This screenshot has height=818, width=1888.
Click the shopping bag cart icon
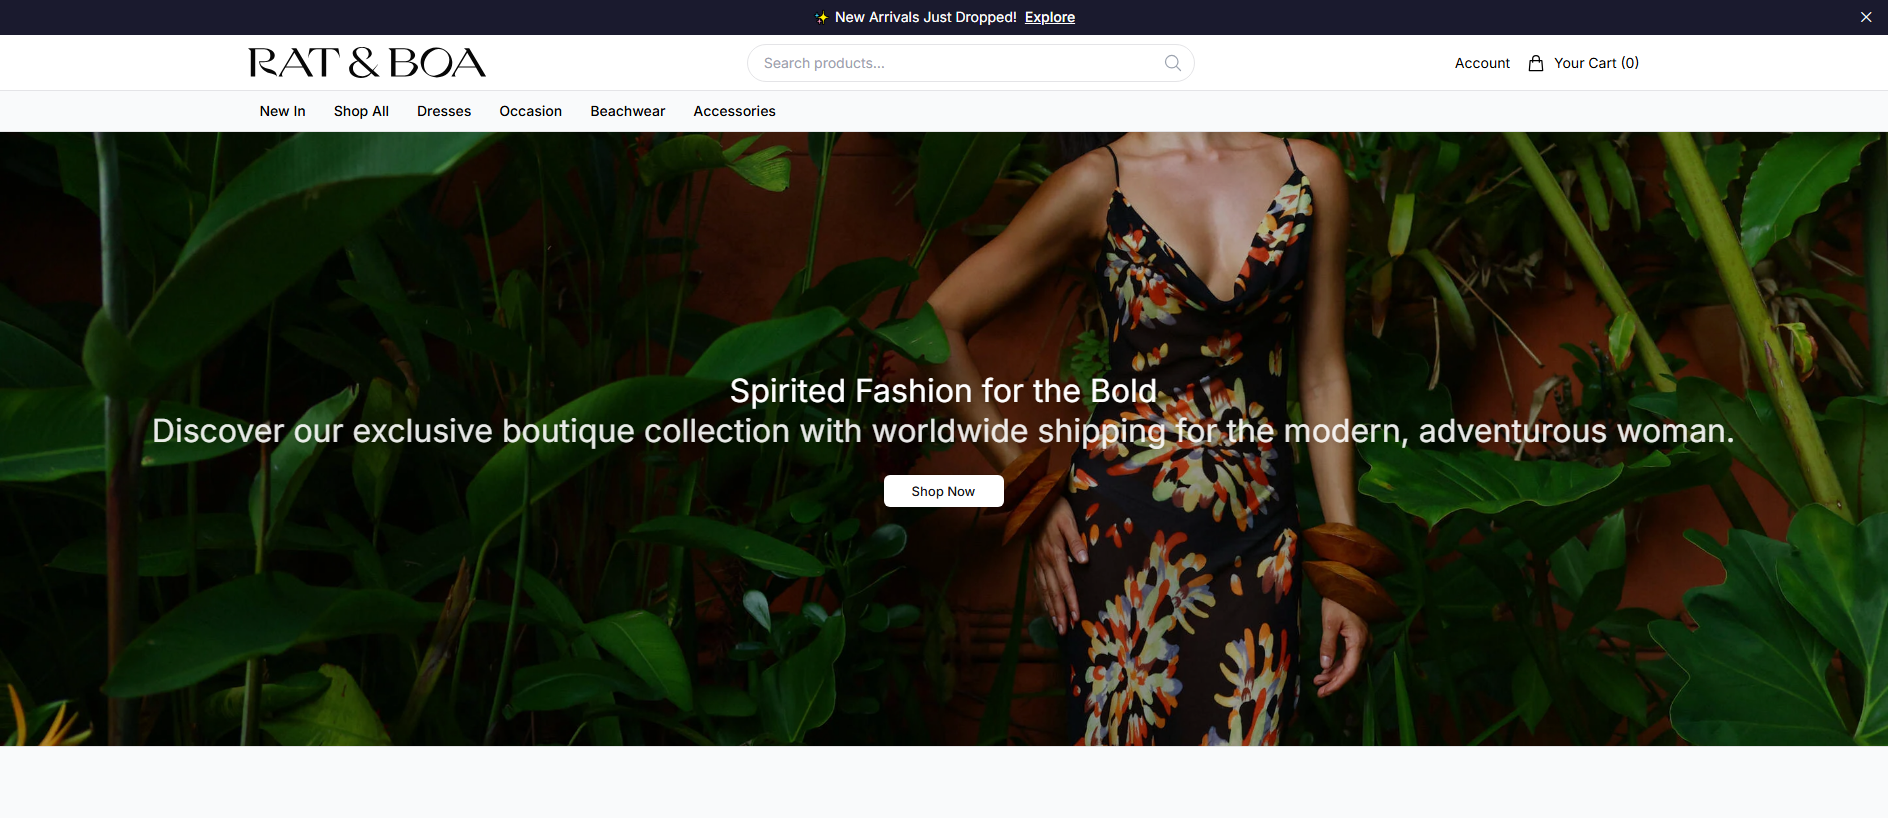[1536, 63]
